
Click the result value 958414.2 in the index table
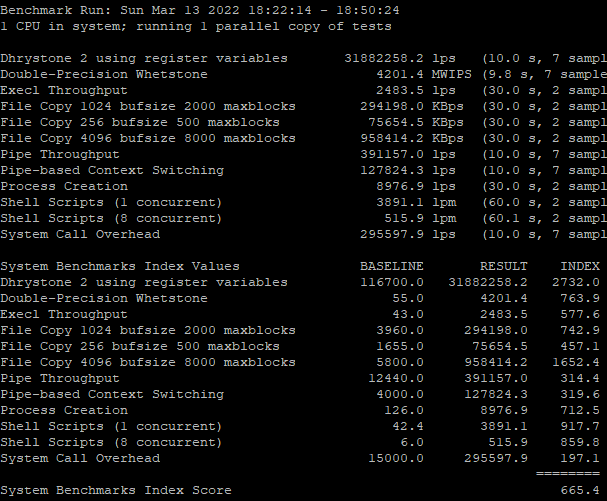pyautogui.click(x=496, y=362)
